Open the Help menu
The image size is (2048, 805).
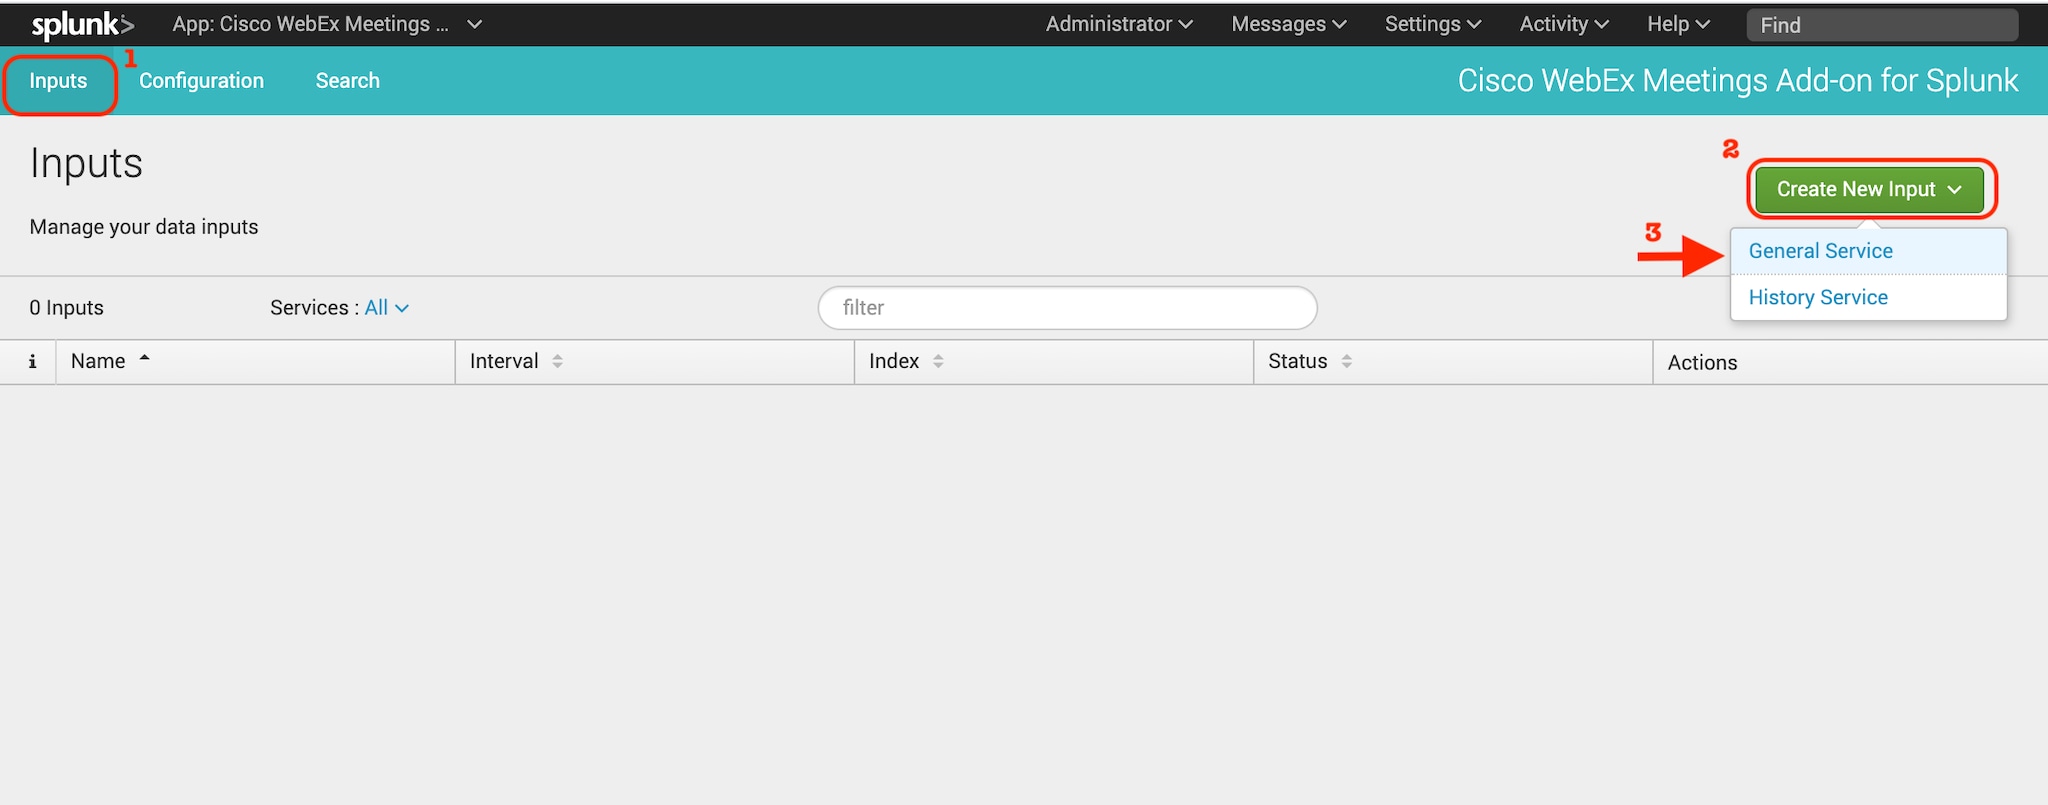(1678, 24)
